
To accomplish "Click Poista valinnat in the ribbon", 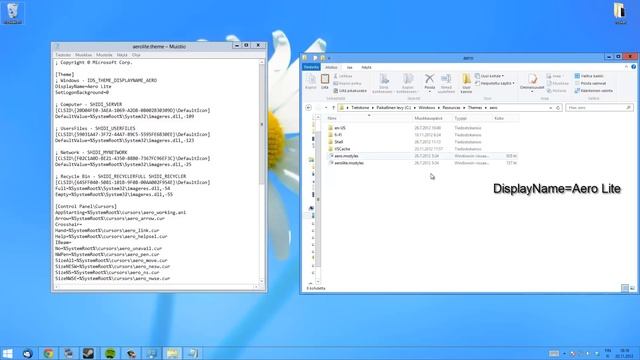I will coord(590,84).
